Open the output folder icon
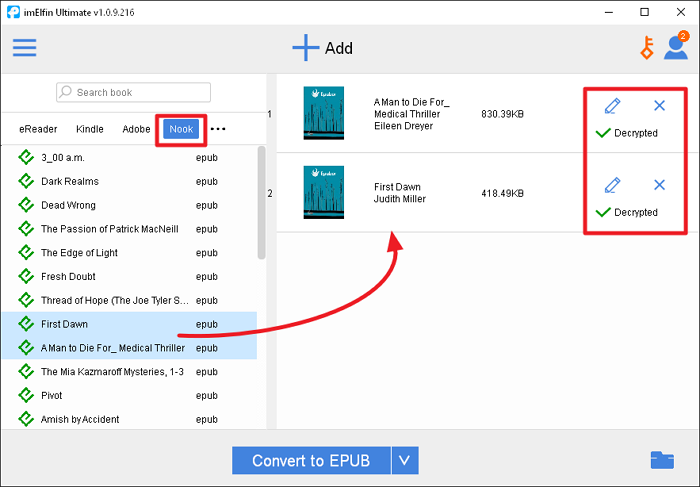Screen dimensions: 700x487 click(662, 460)
